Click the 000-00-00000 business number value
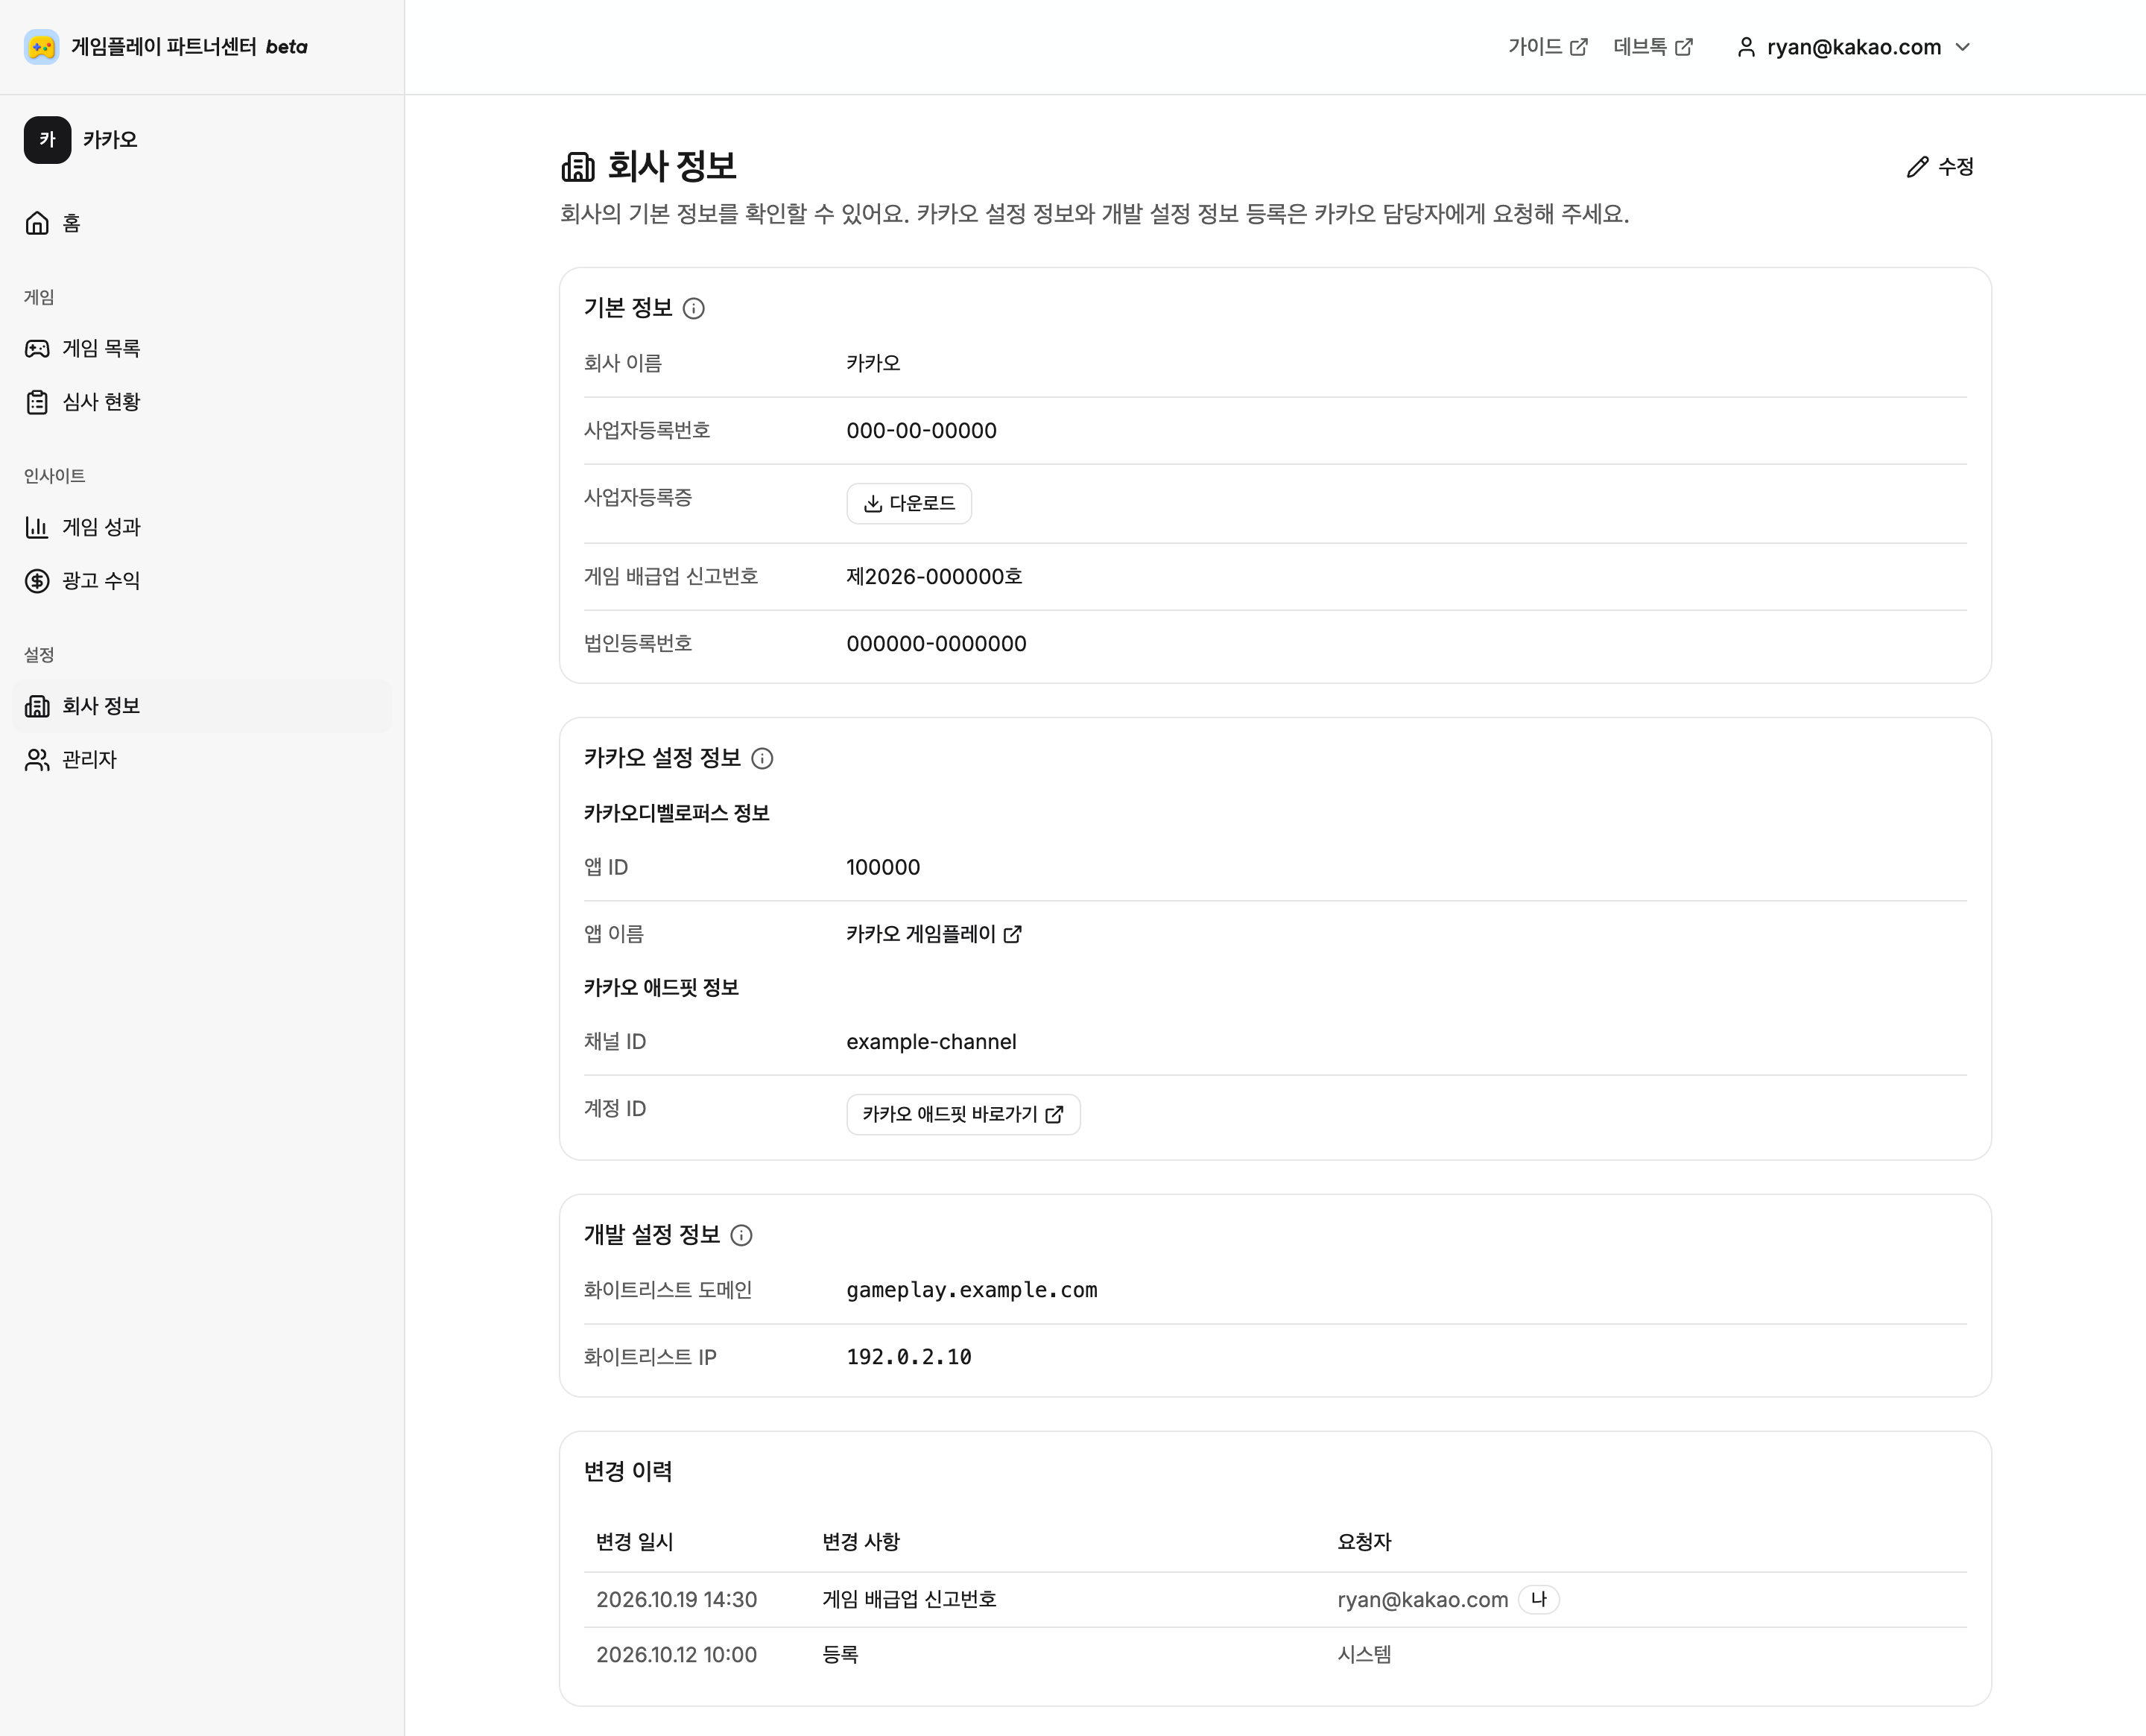 click(921, 431)
